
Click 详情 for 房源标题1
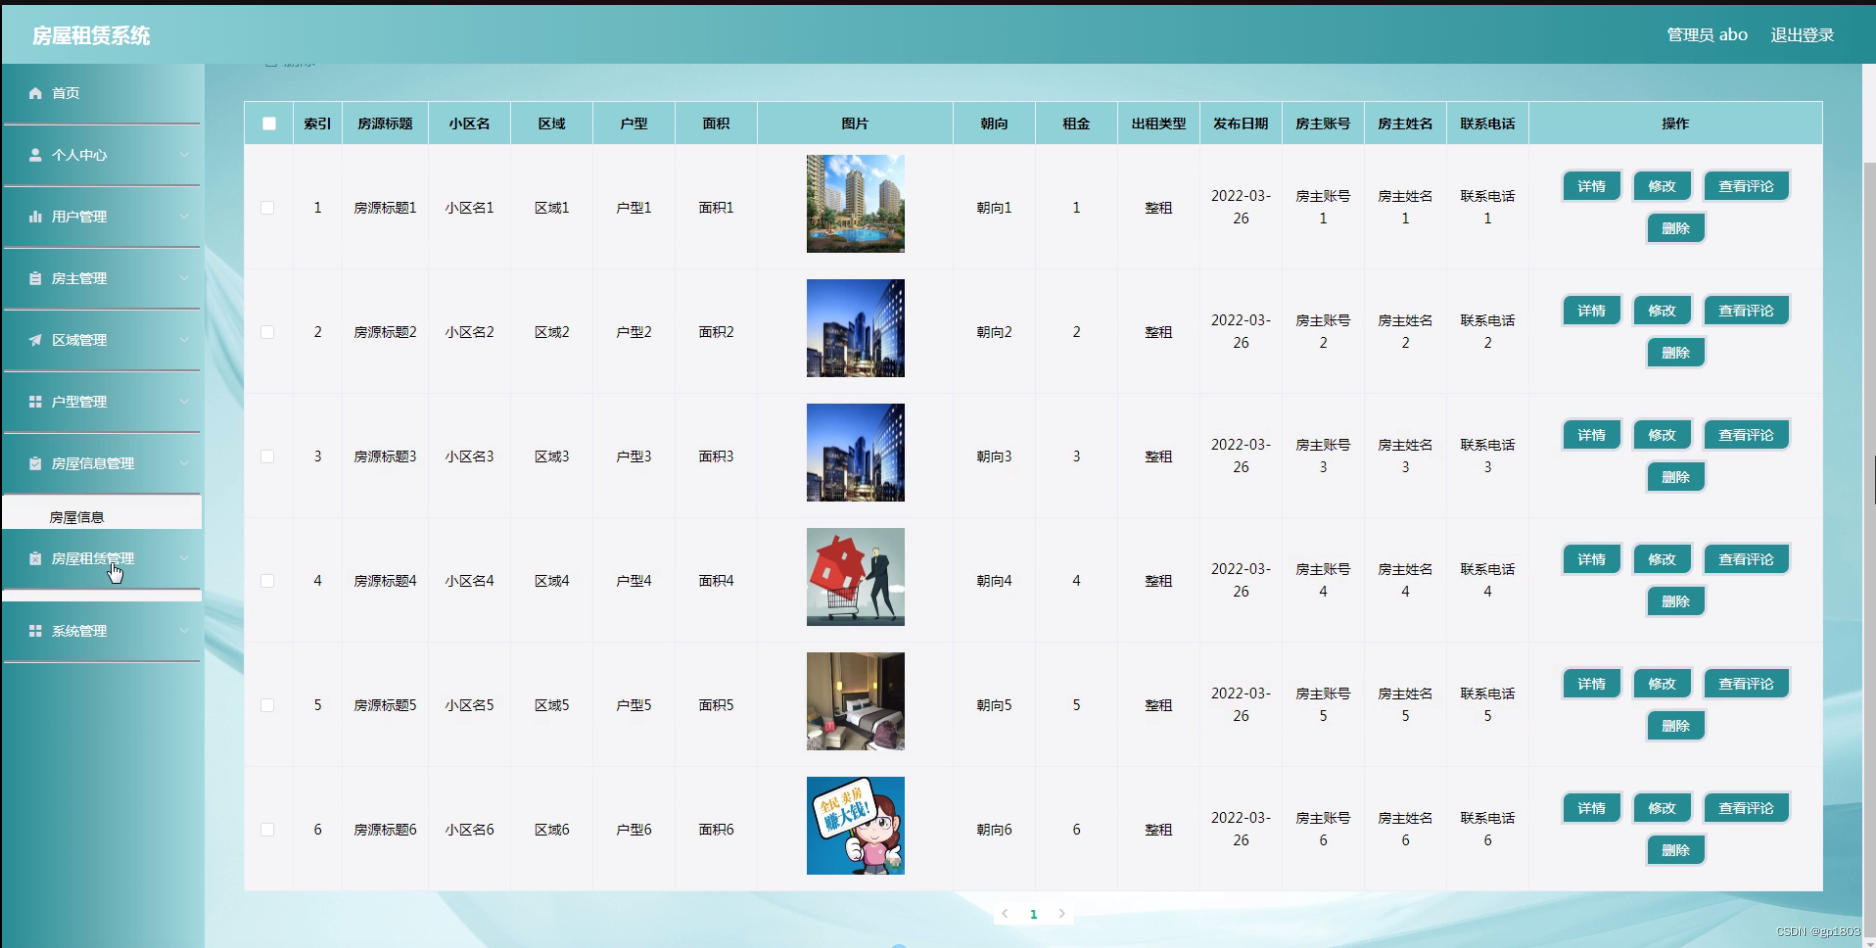point(1590,186)
